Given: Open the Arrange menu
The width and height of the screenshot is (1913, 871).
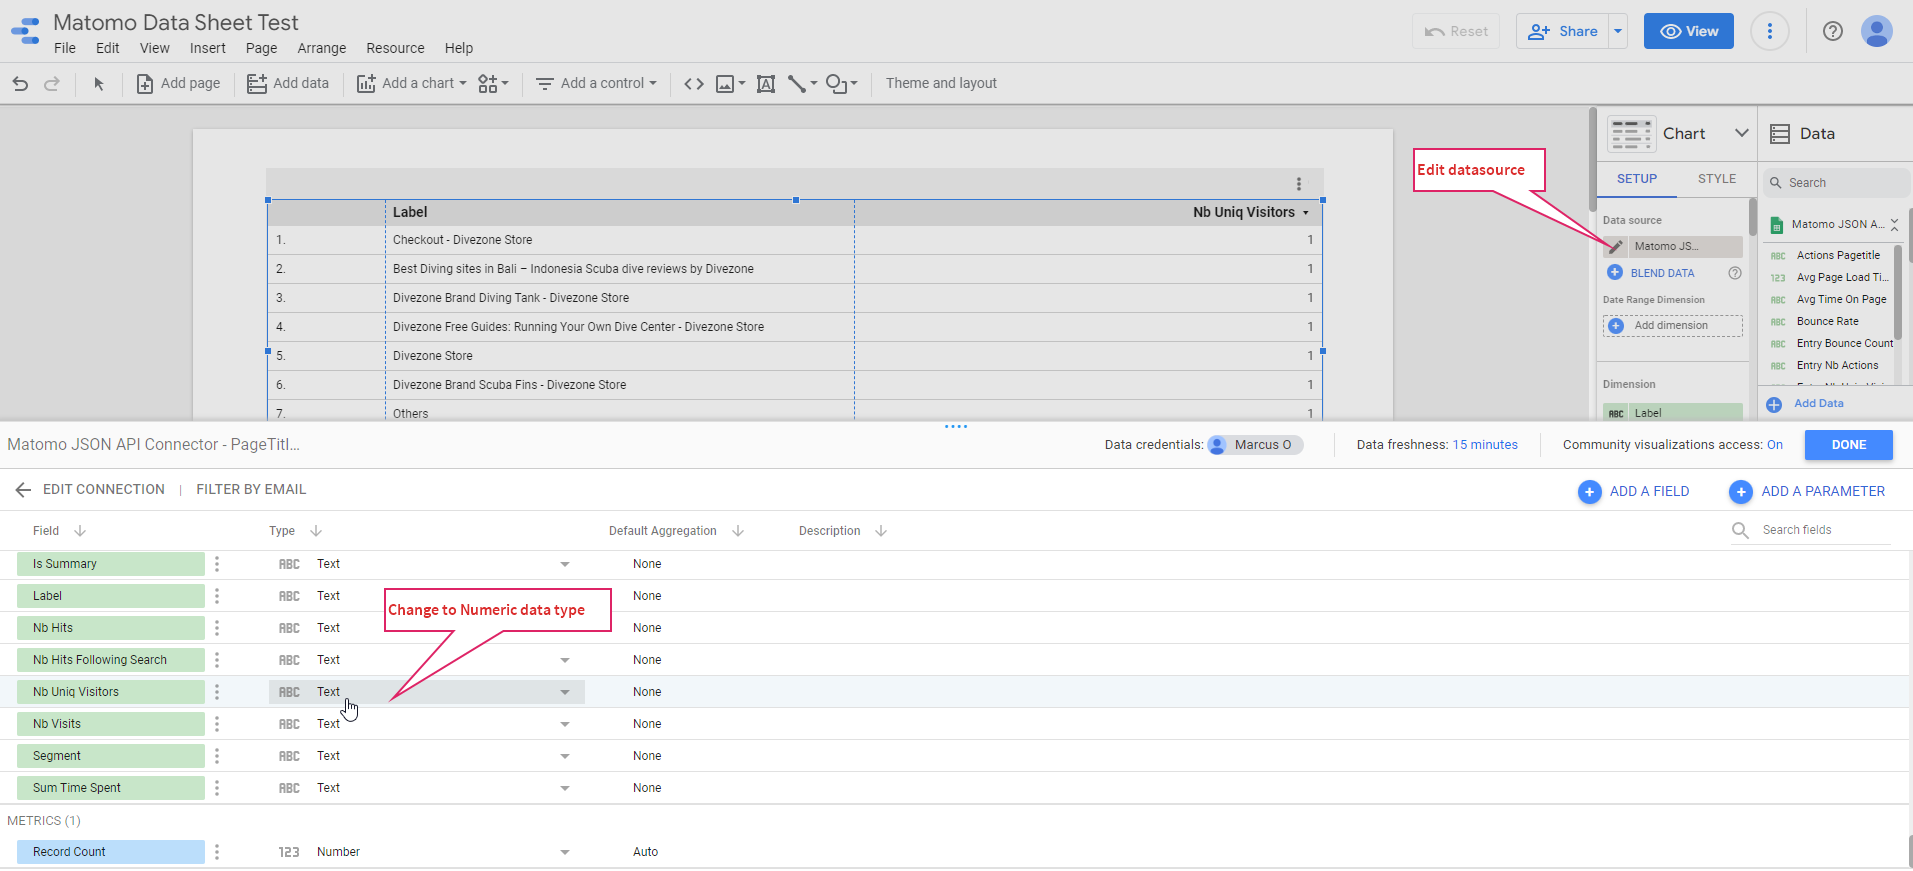Looking at the screenshot, I should tap(322, 48).
